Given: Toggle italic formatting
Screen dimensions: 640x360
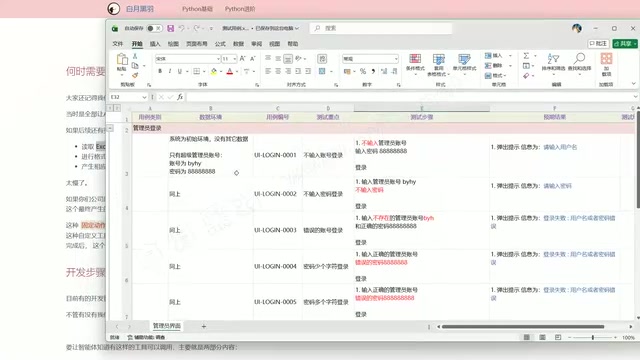Looking at the screenshot, I should (x=170, y=71).
